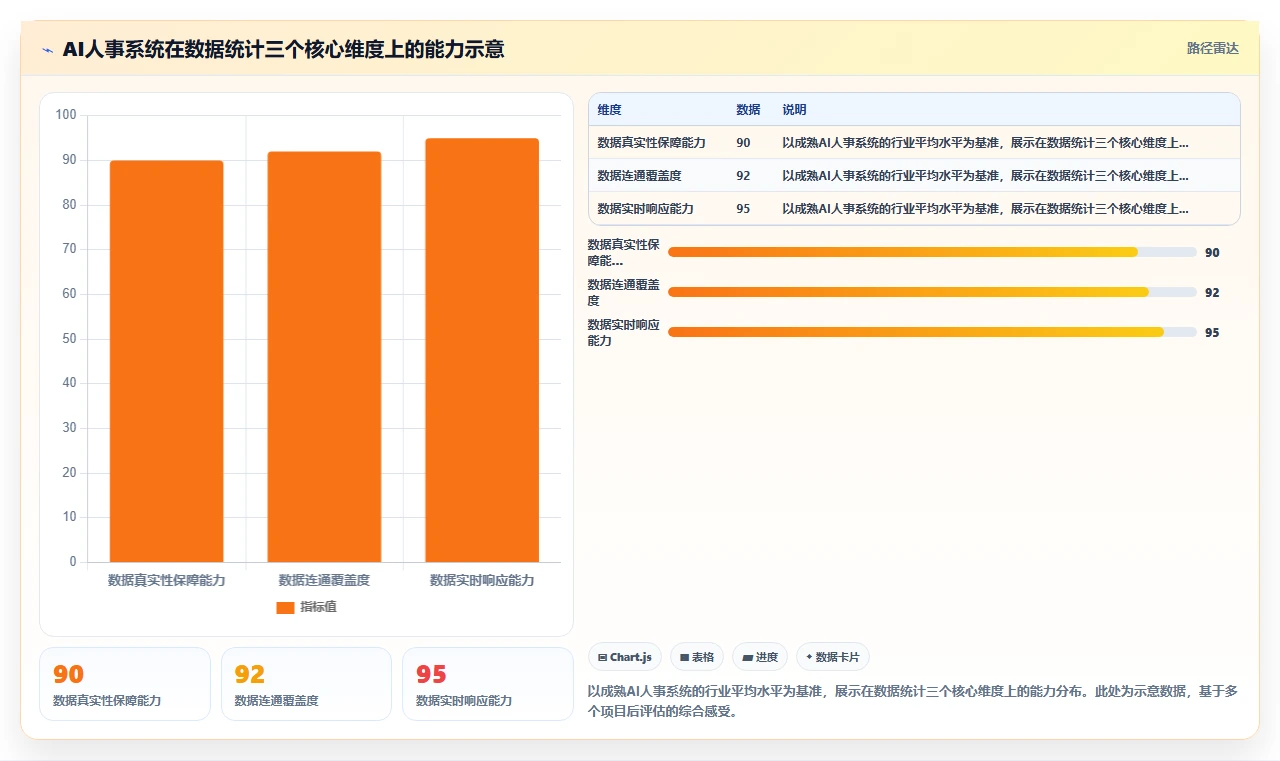Click the 说明 column header
The image size is (1280, 761).
pos(794,110)
